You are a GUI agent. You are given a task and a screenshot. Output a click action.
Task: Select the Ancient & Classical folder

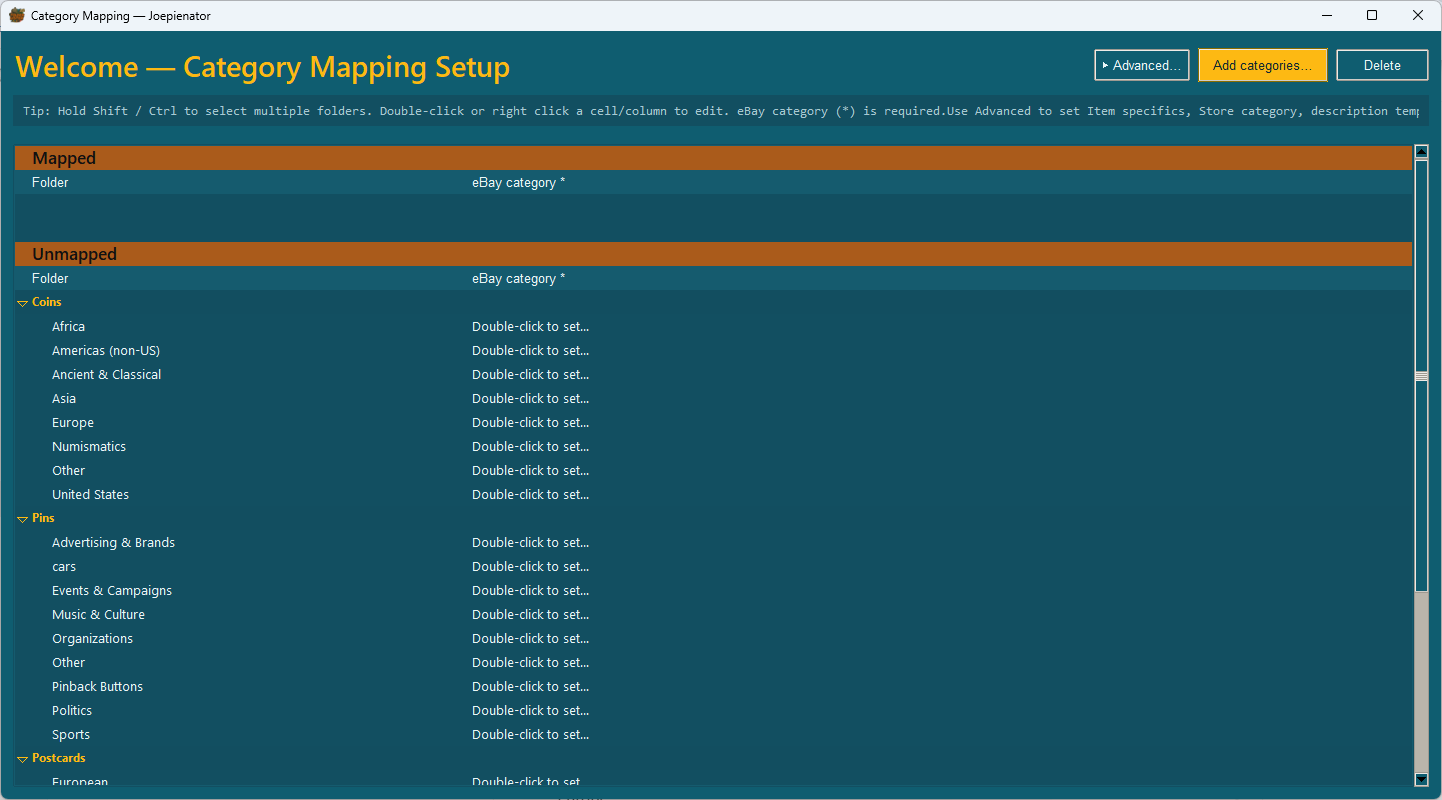106,375
